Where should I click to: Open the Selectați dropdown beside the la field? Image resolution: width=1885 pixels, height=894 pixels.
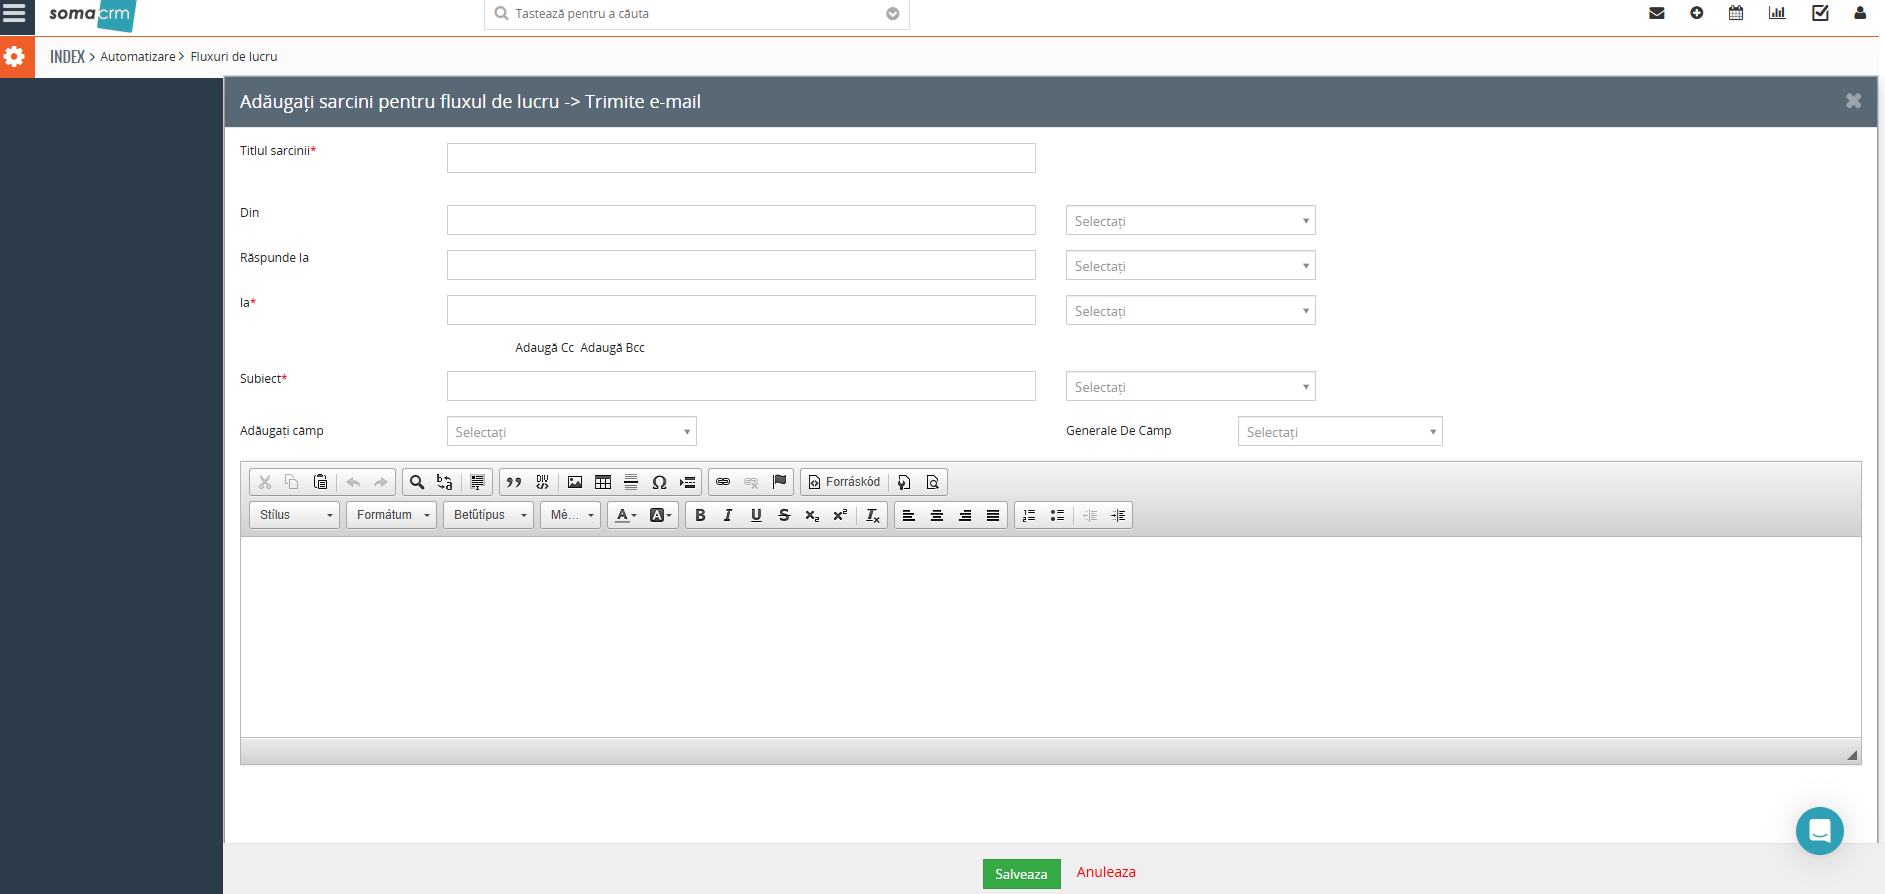point(1190,311)
